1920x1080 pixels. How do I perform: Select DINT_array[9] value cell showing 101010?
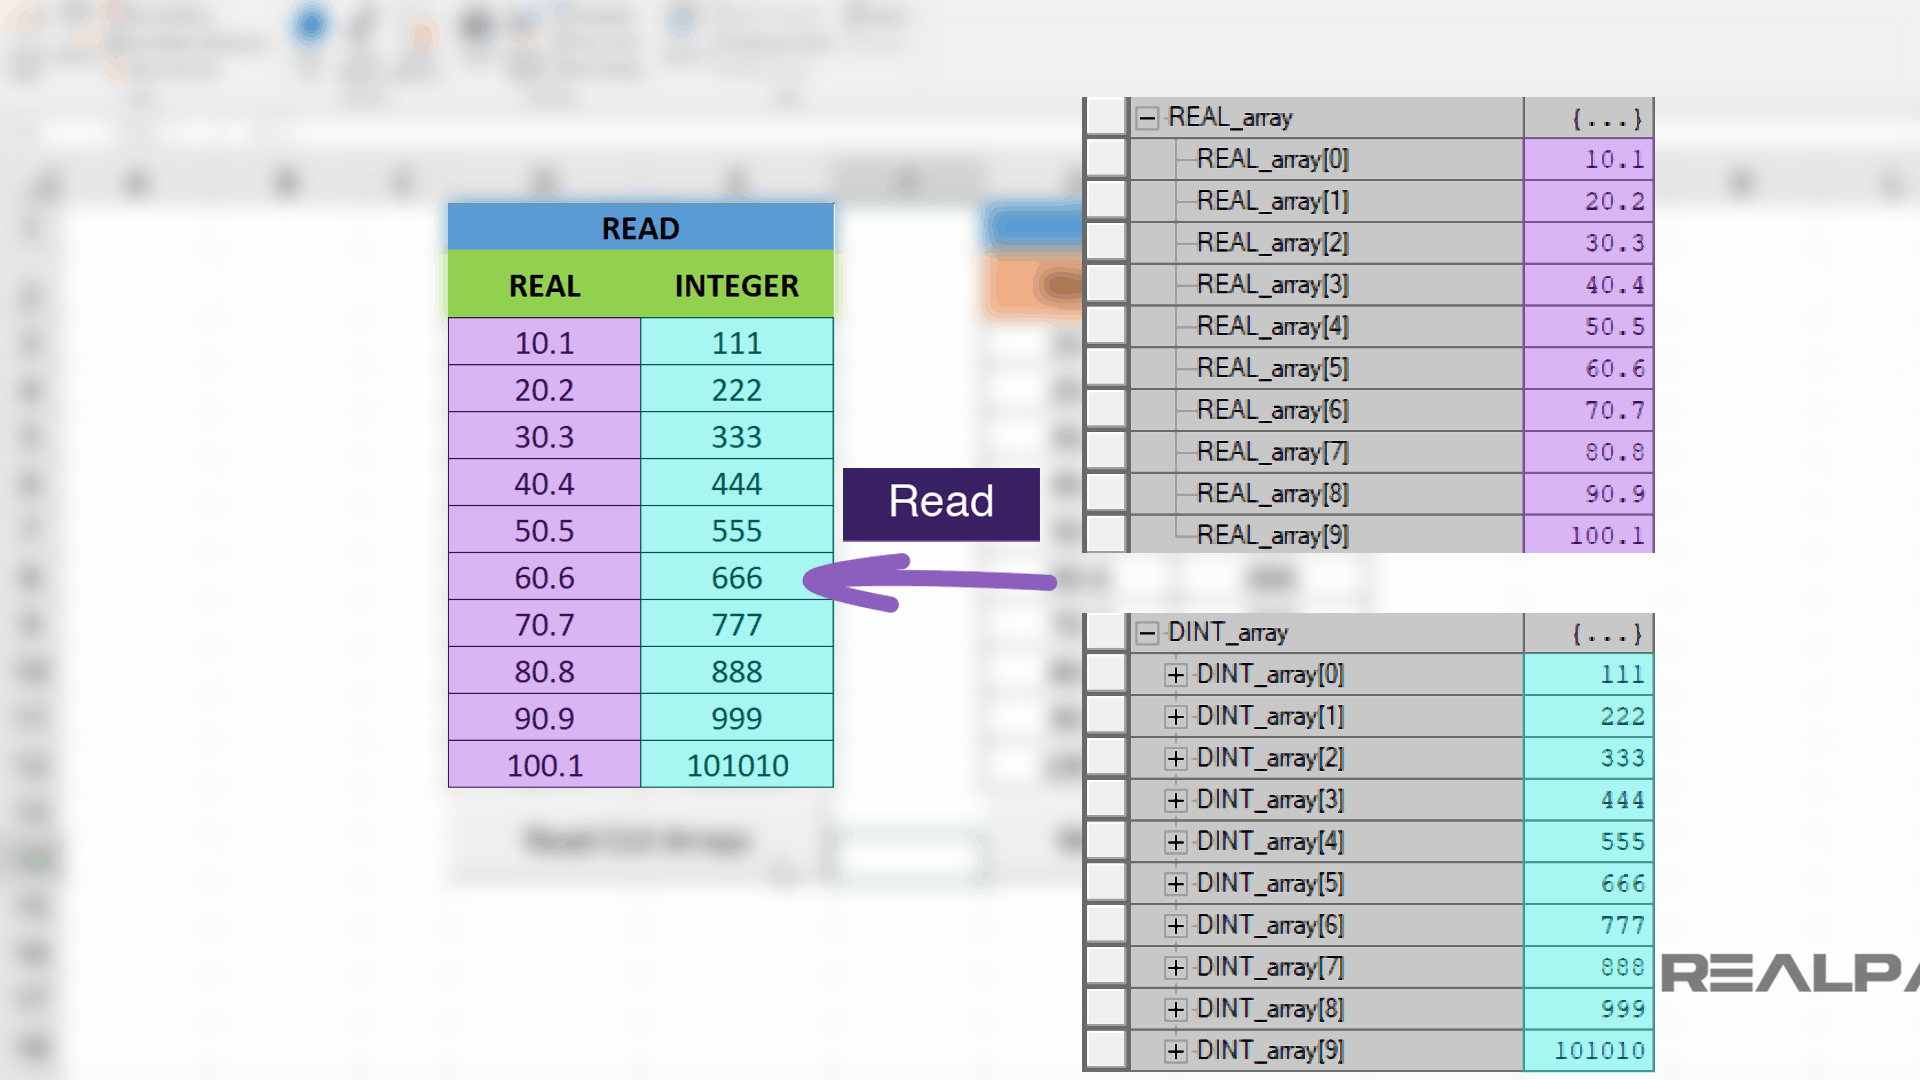(1588, 1051)
